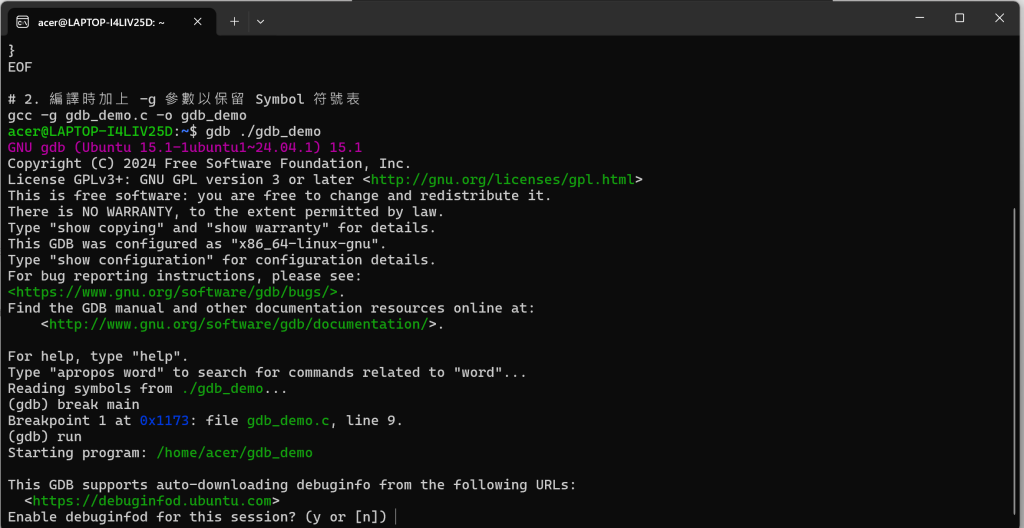Close the terminal window

999,18
